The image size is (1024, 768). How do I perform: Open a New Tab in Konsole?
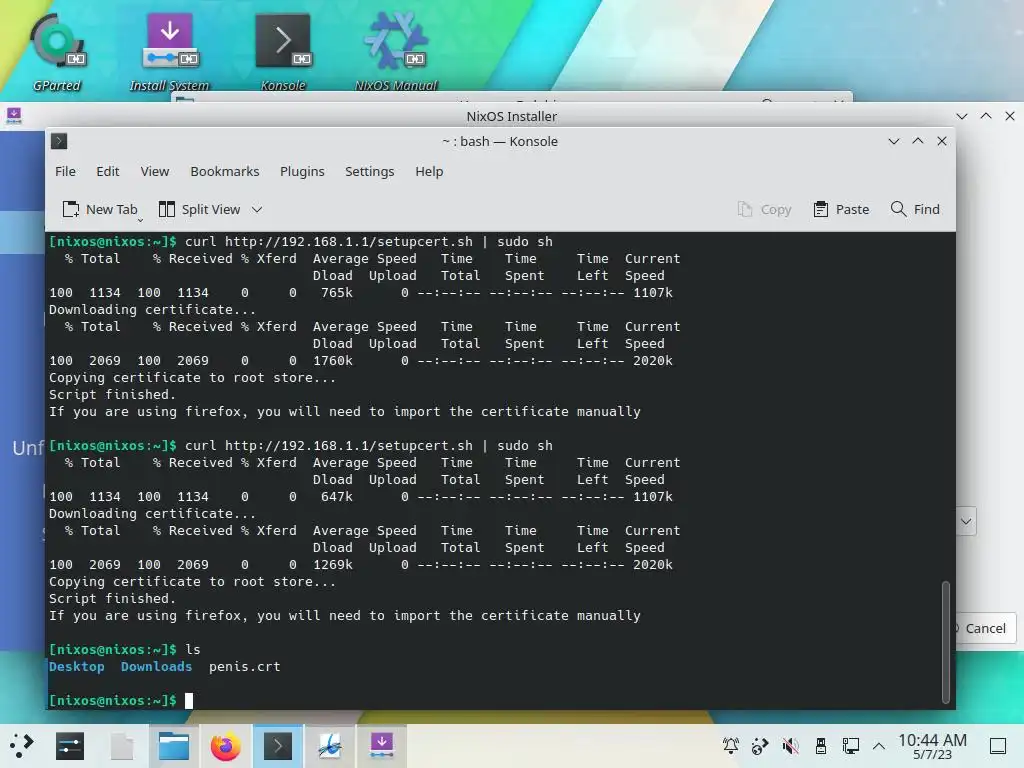pyautogui.click(x=100, y=210)
